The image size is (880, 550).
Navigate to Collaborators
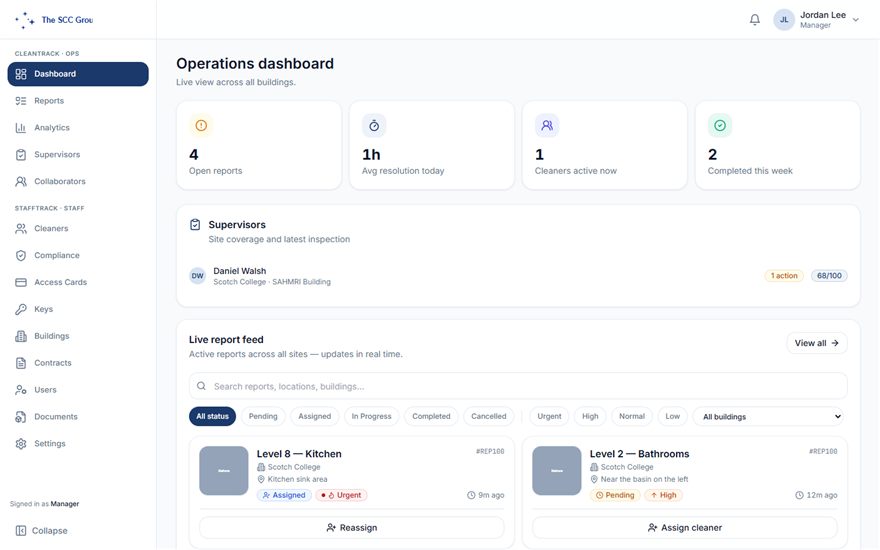coord(78,182)
